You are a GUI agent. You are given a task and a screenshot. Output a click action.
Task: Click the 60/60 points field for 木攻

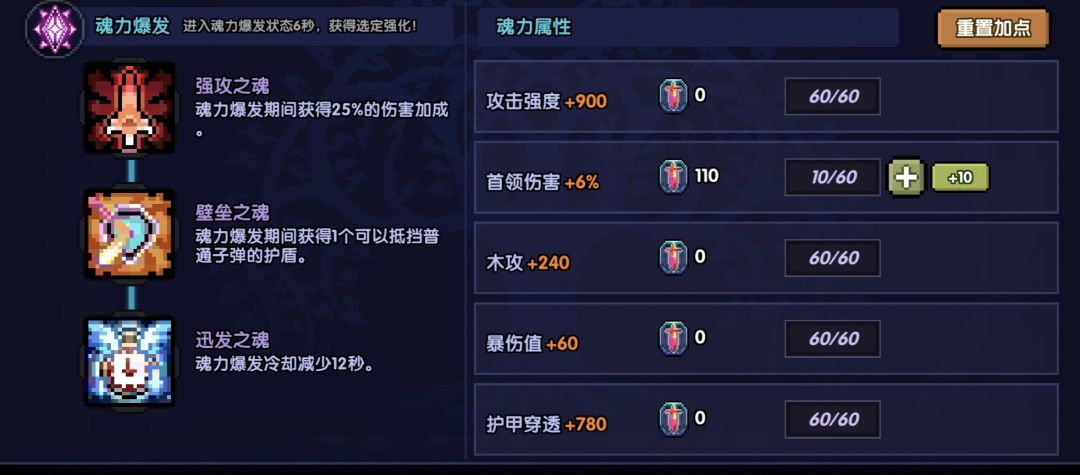(833, 258)
